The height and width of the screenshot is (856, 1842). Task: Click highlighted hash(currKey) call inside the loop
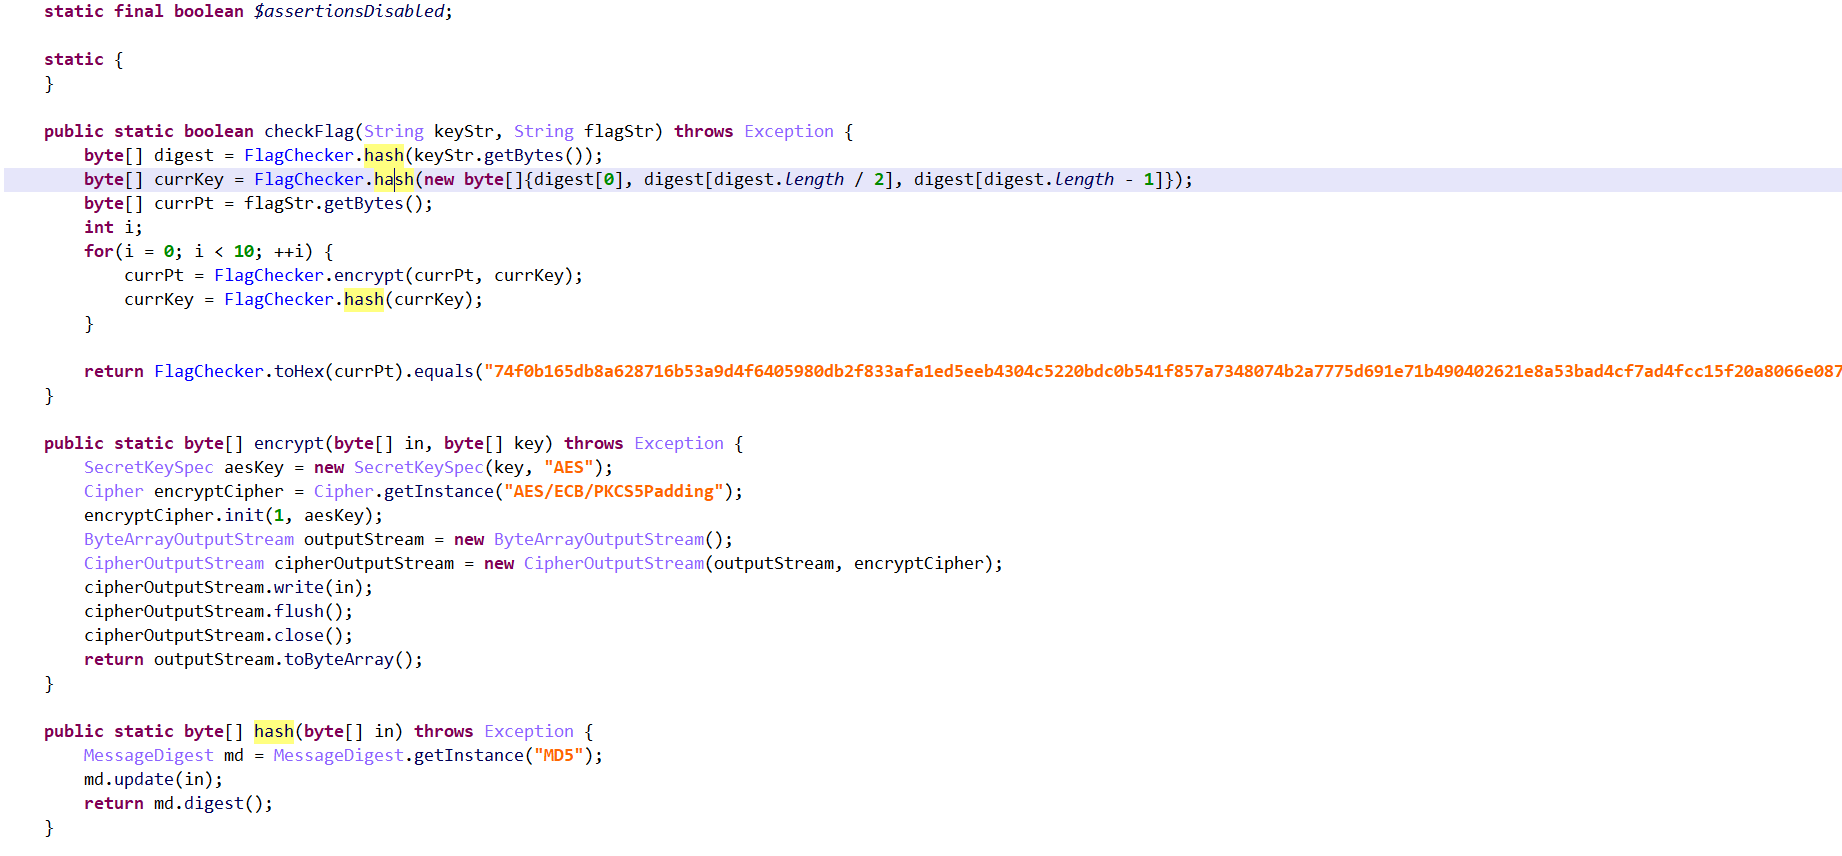point(363,299)
